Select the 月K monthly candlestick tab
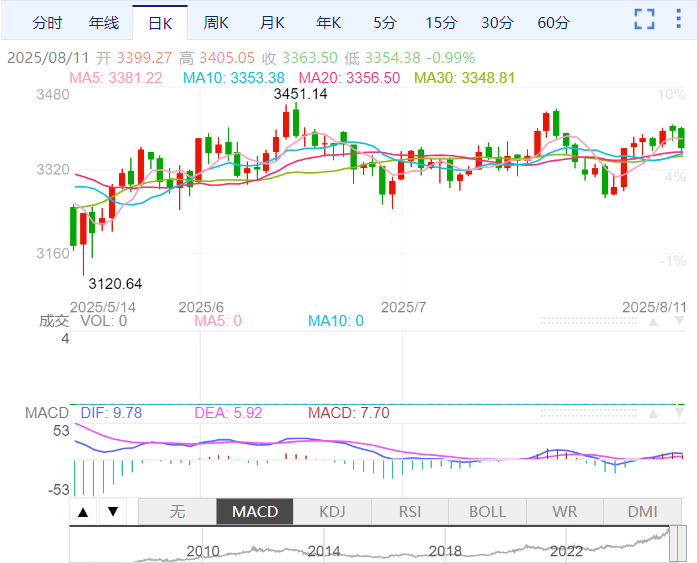Viewport: 697px width, 563px height. click(271, 22)
